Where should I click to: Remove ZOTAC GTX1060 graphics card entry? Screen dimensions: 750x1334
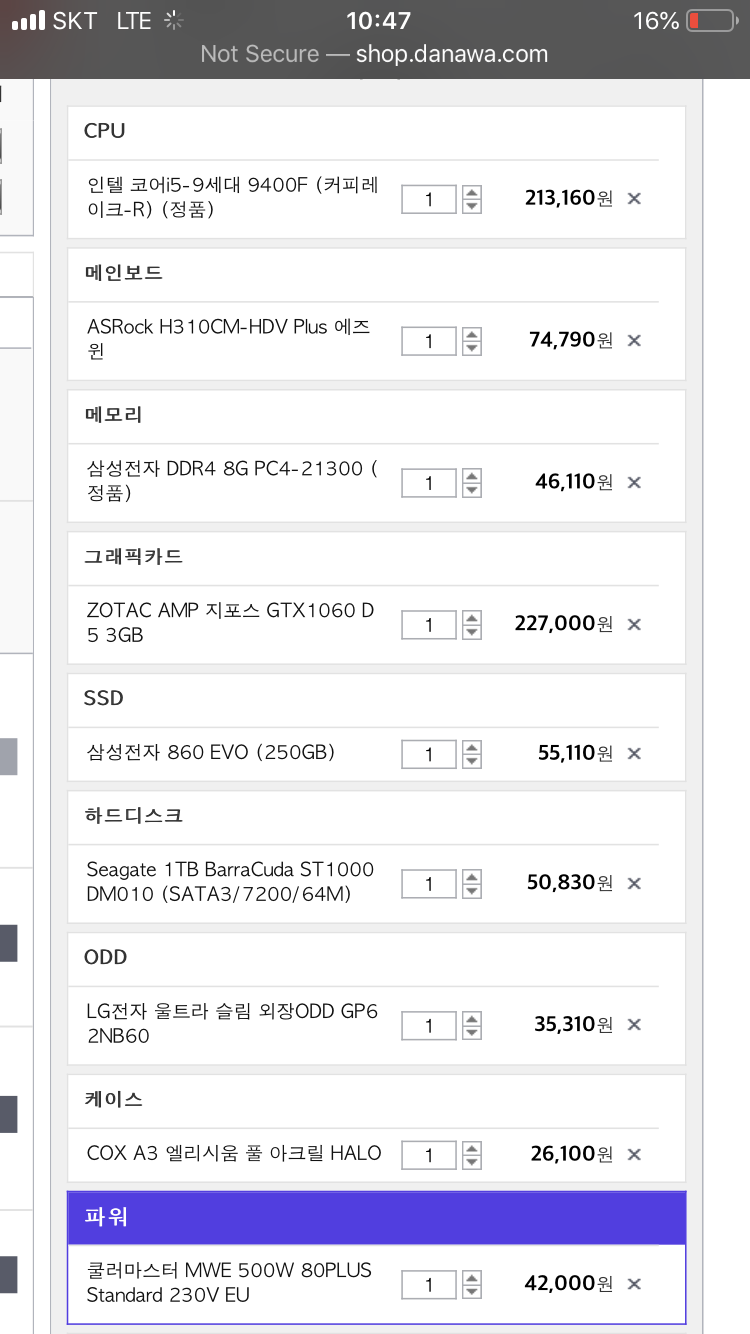click(634, 624)
